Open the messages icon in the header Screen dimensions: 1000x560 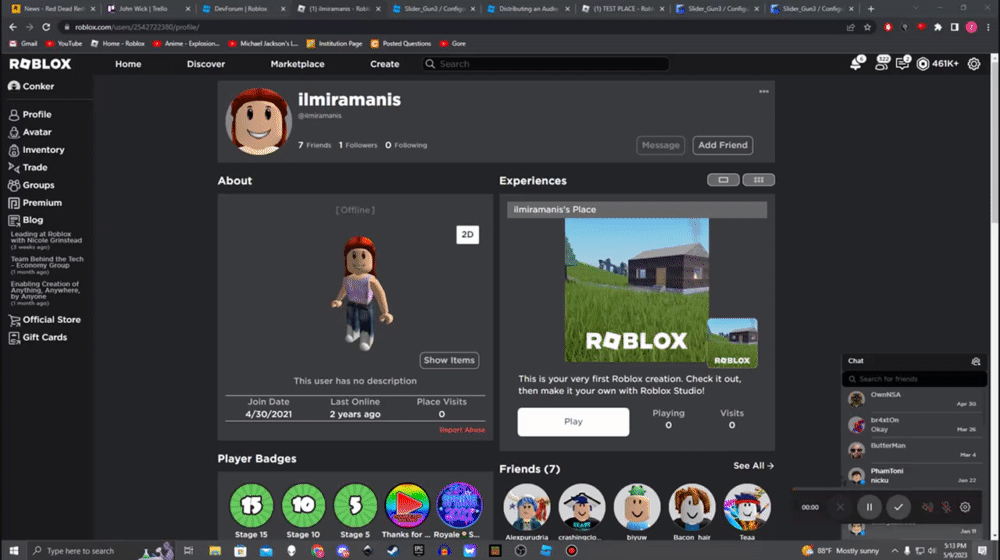(902, 63)
